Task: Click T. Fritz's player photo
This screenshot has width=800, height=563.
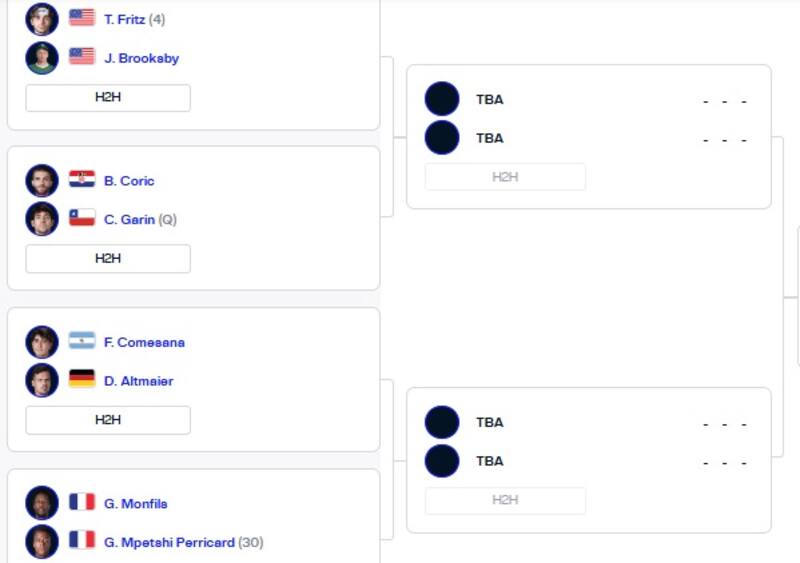Action: click(42, 19)
